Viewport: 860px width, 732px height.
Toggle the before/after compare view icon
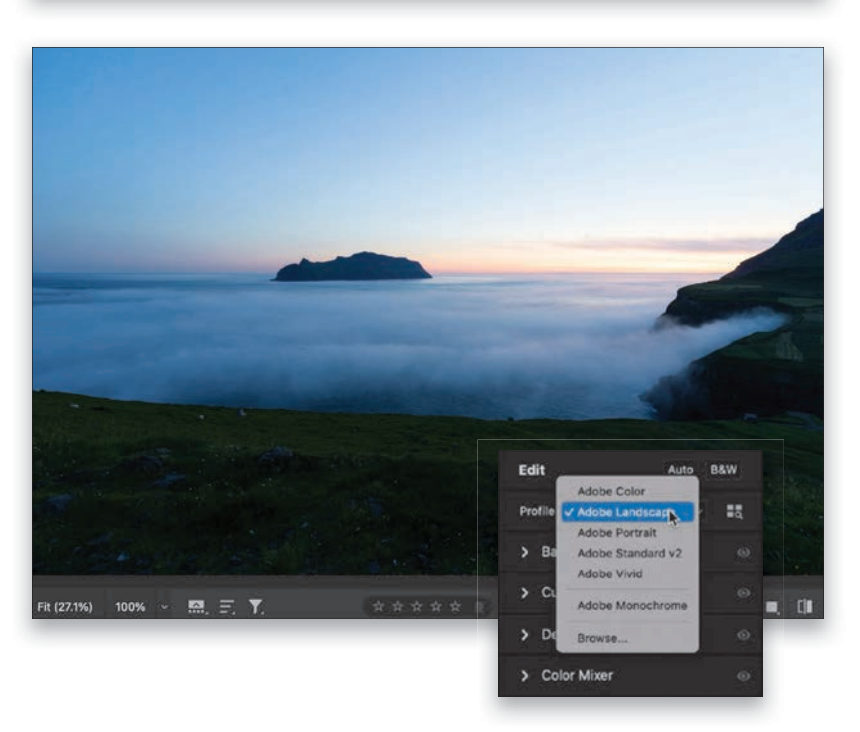(x=805, y=606)
